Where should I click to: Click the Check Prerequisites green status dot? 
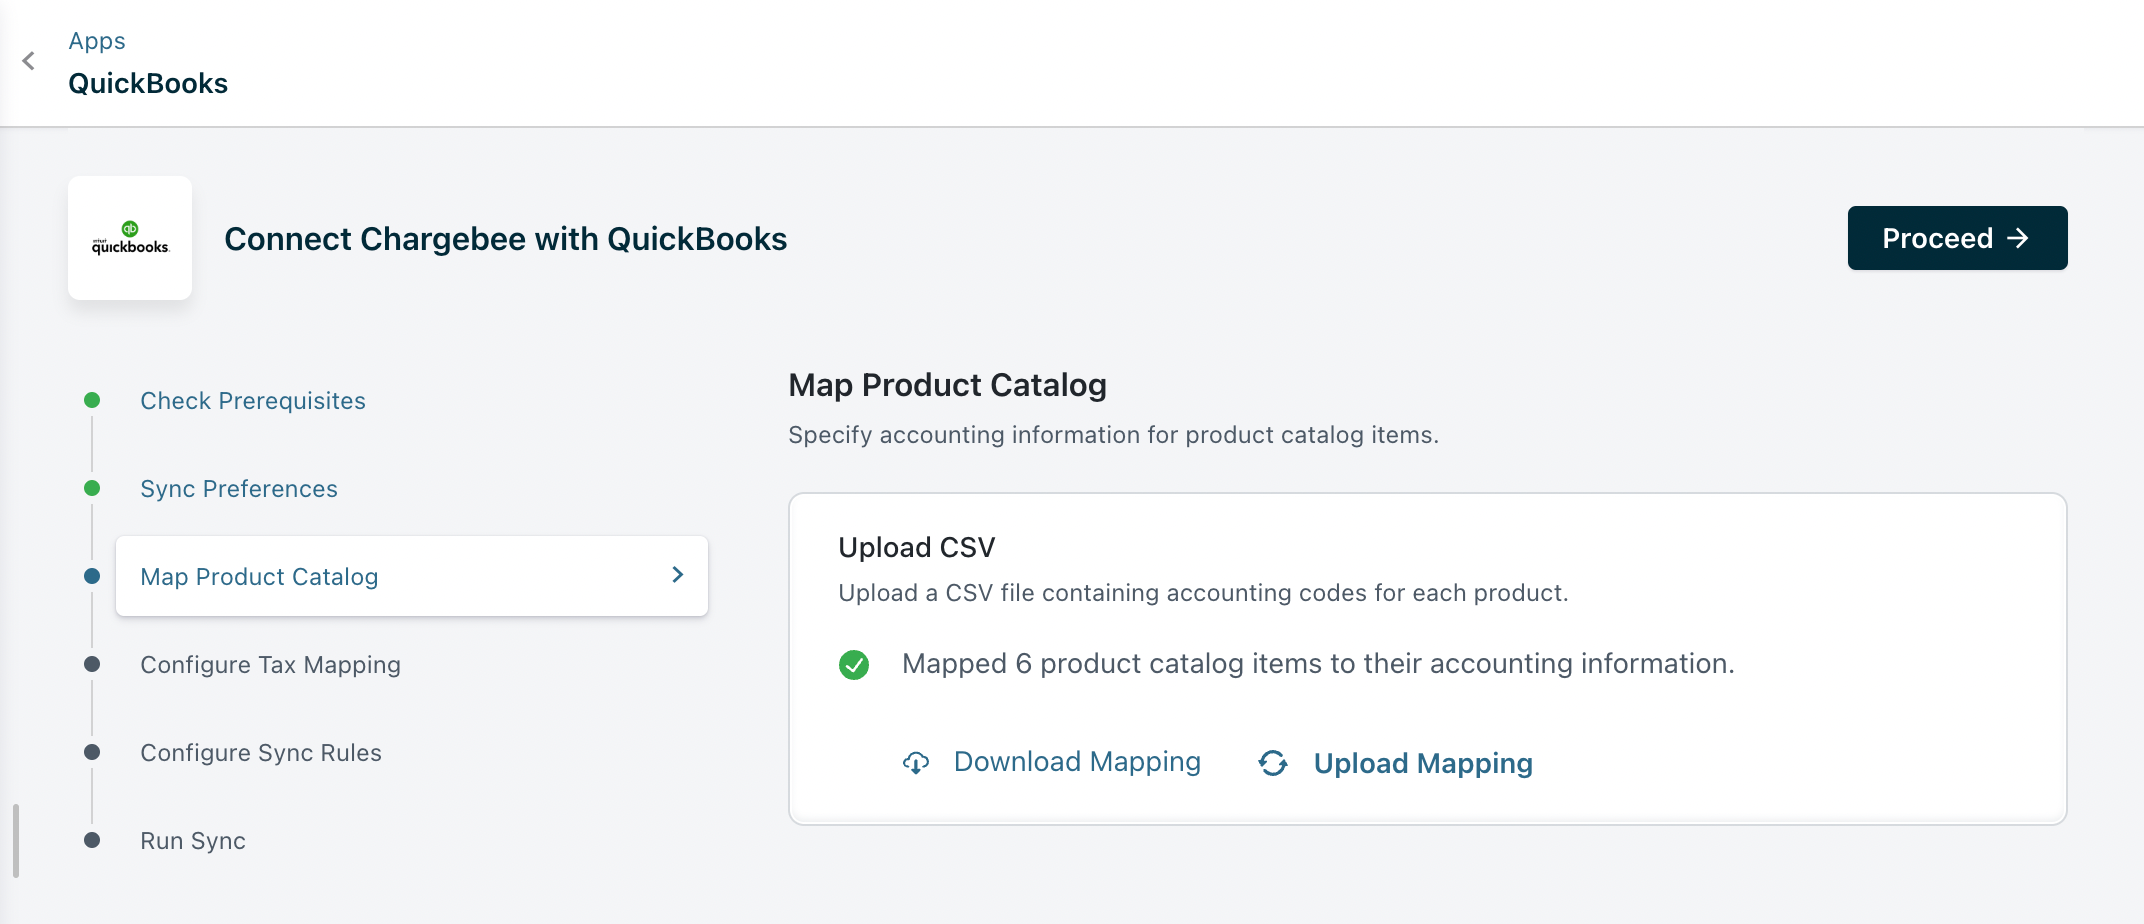pos(92,400)
